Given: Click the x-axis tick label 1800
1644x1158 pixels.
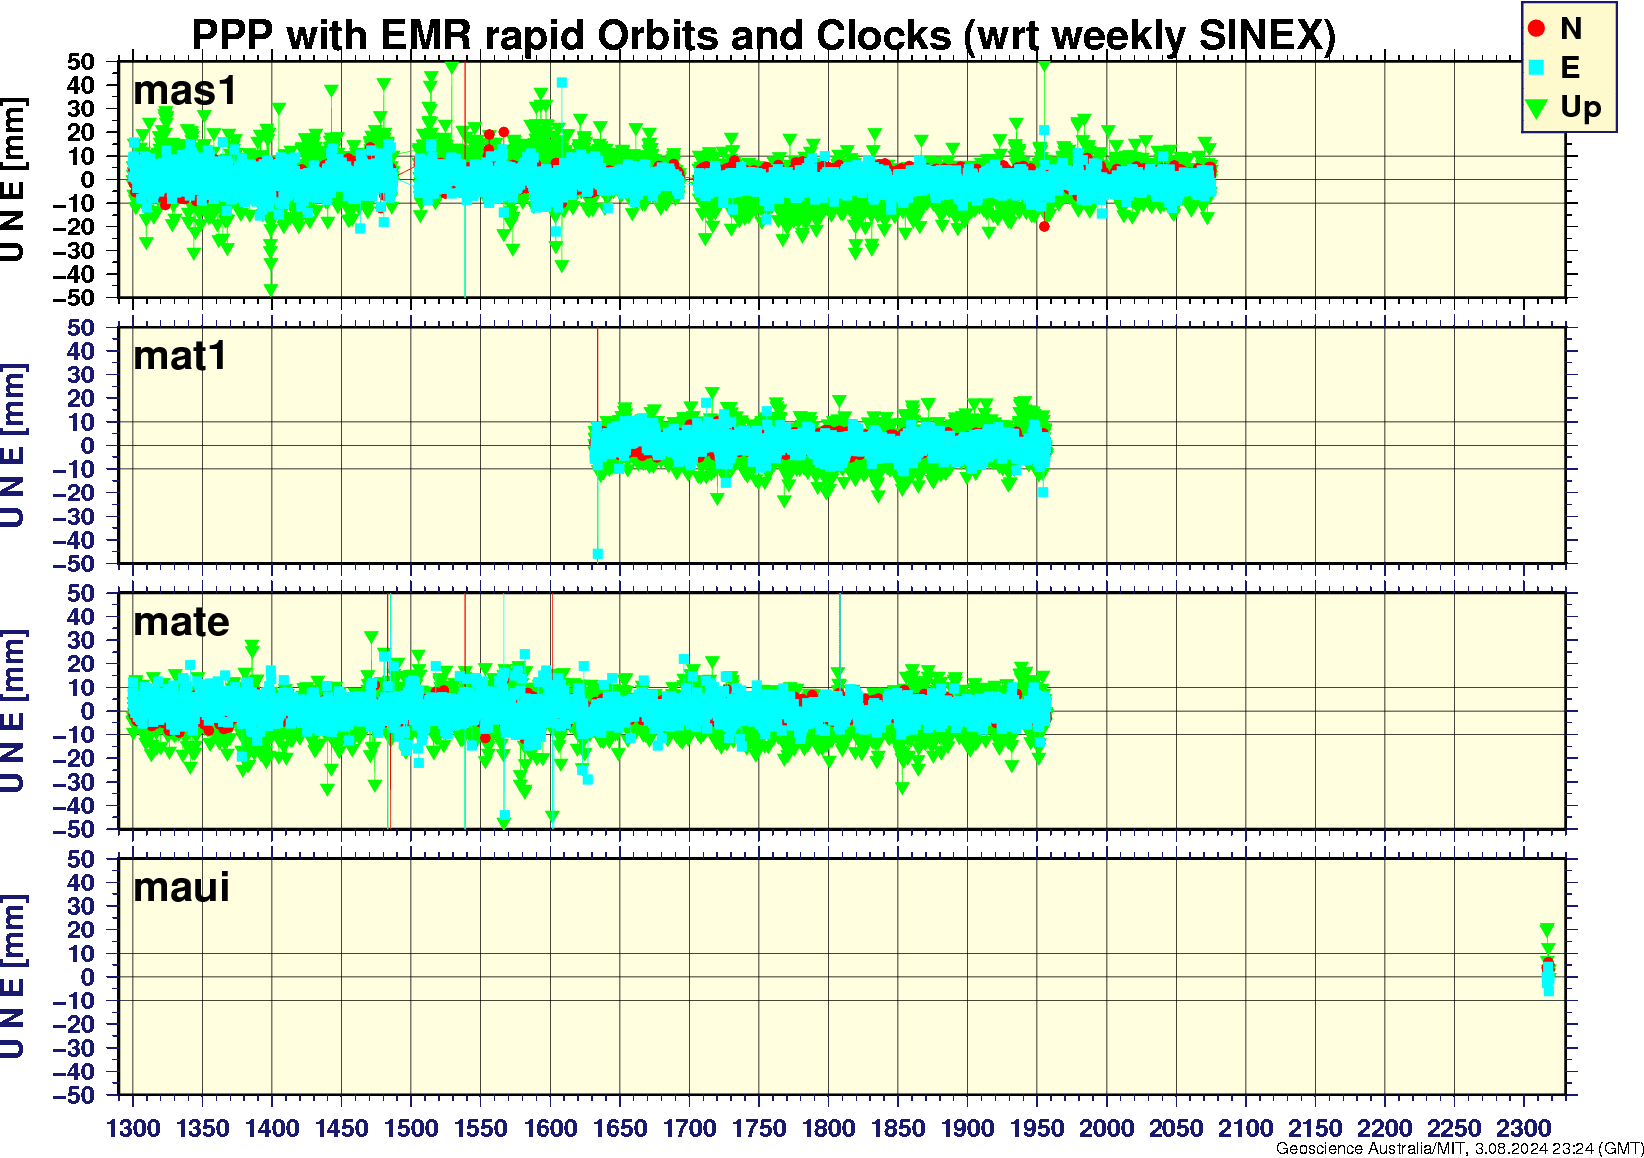Looking at the screenshot, I should (828, 1128).
